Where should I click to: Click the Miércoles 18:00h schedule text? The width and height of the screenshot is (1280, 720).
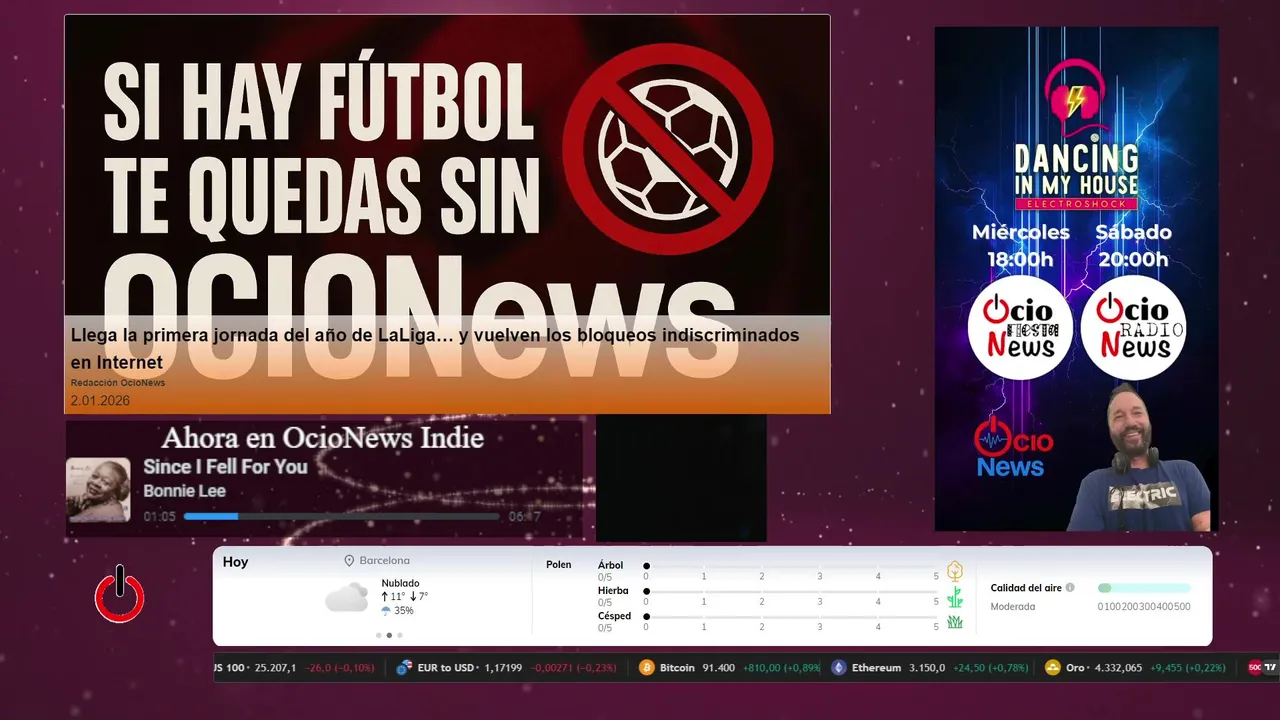click(x=1021, y=246)
